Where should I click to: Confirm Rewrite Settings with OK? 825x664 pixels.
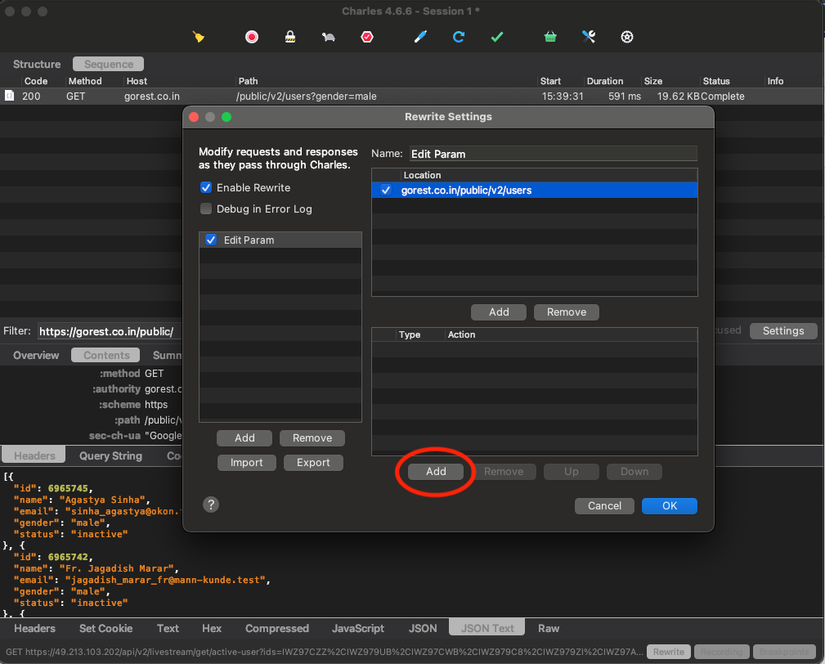(x=669, y=506)
